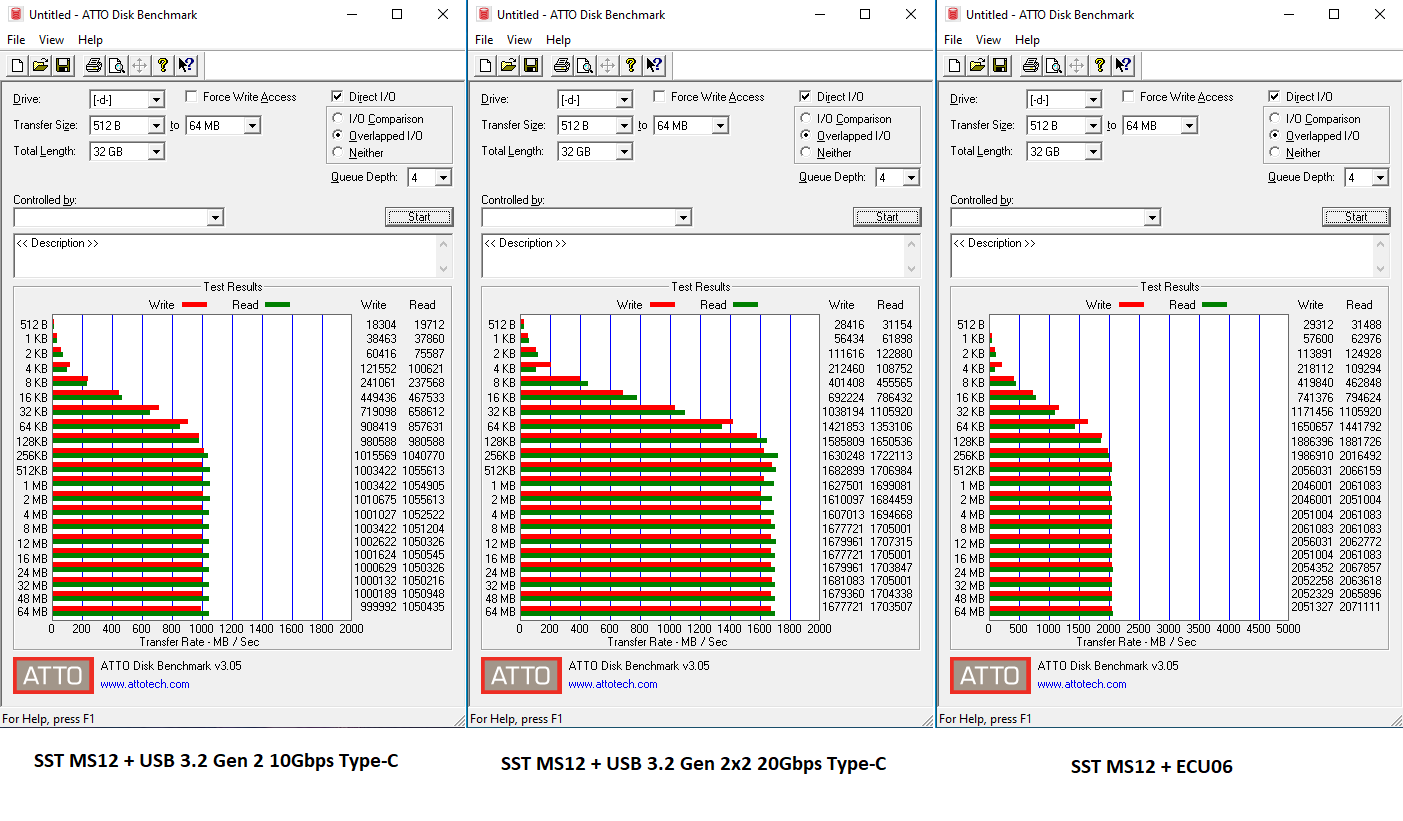Click red Write legend swatch in right window
The image size is (1403, 821).
(1131, 305)
